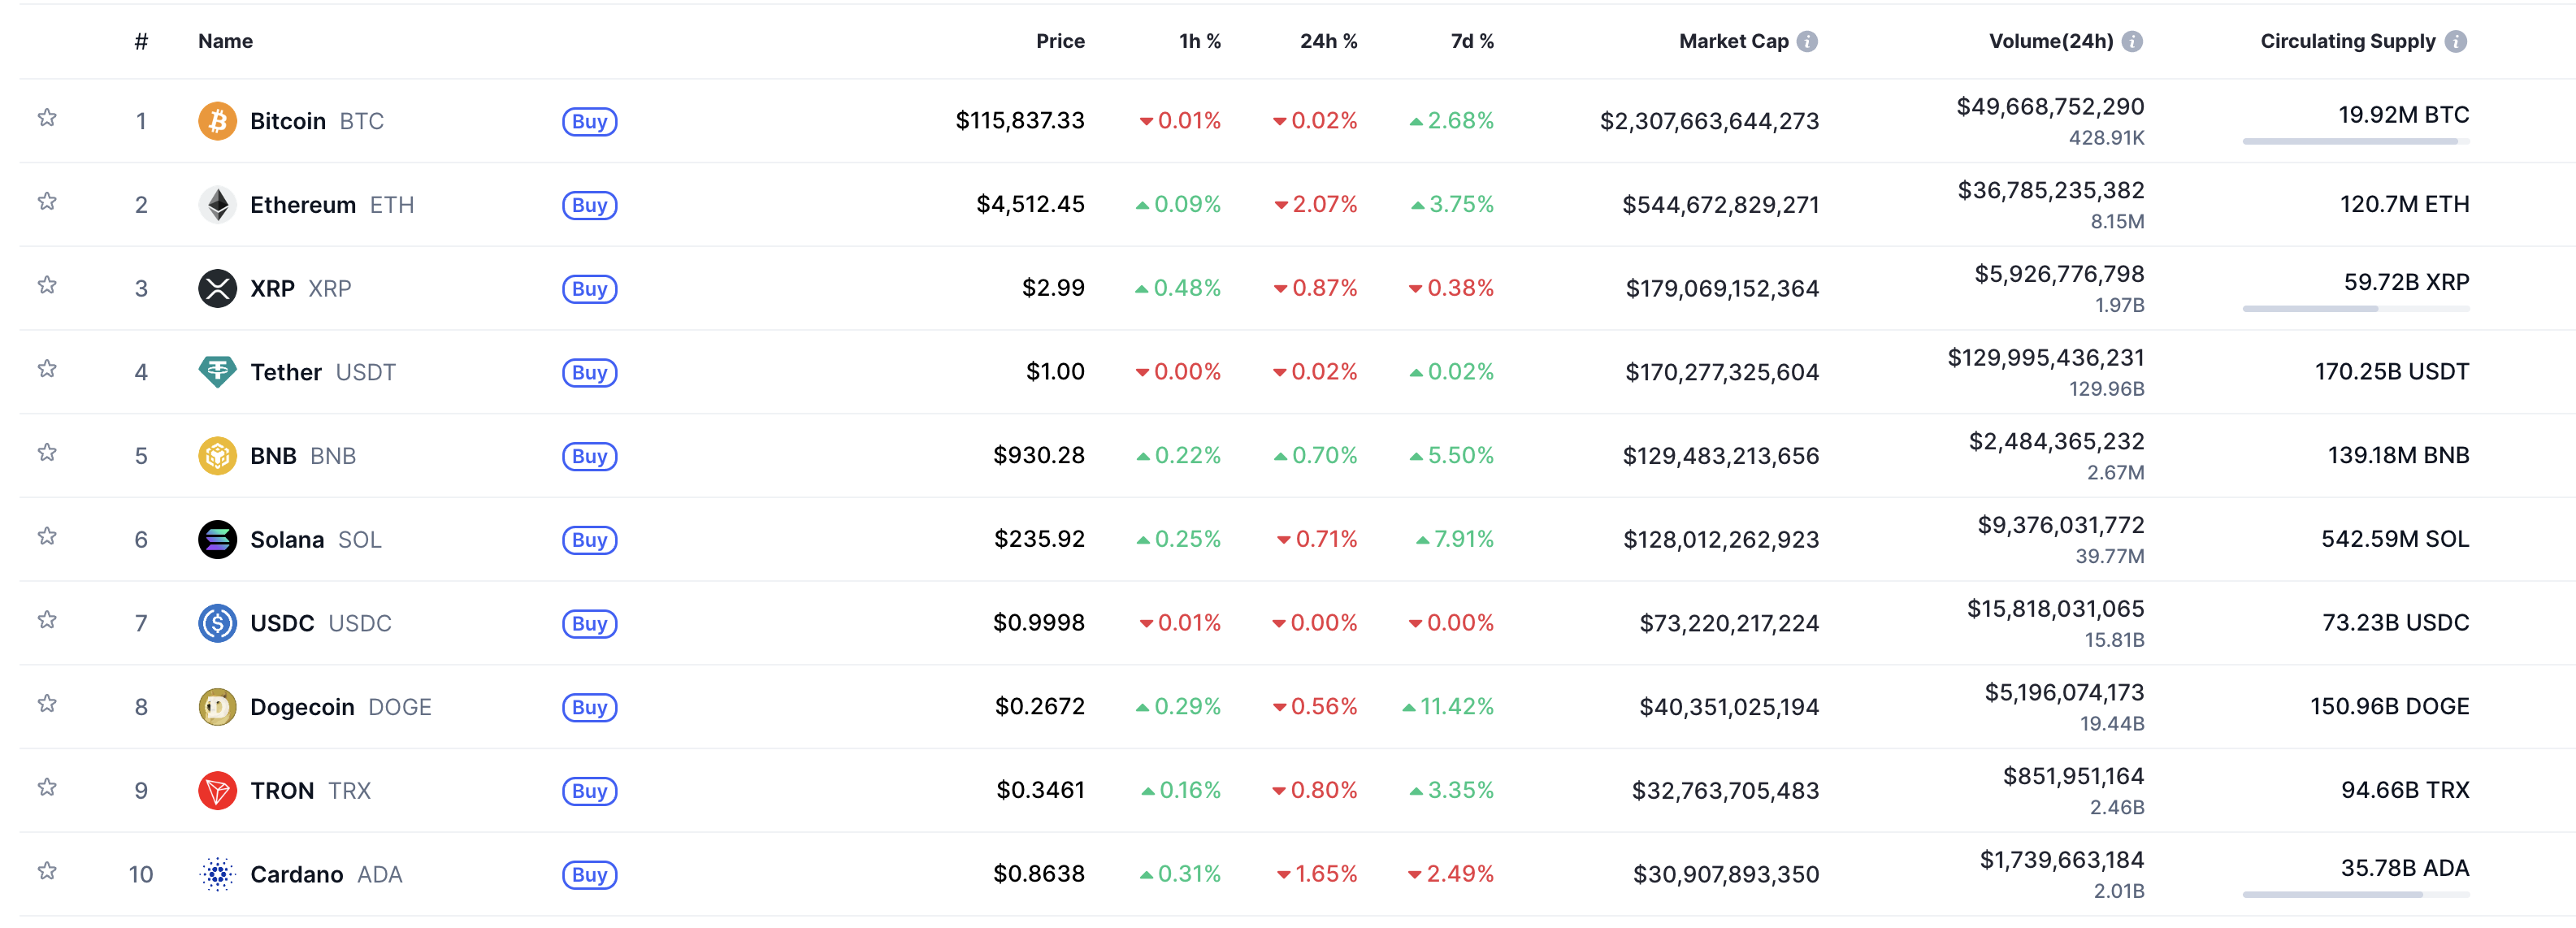
Task: Sort by the 24h % column header
Action: [1328, 41]
